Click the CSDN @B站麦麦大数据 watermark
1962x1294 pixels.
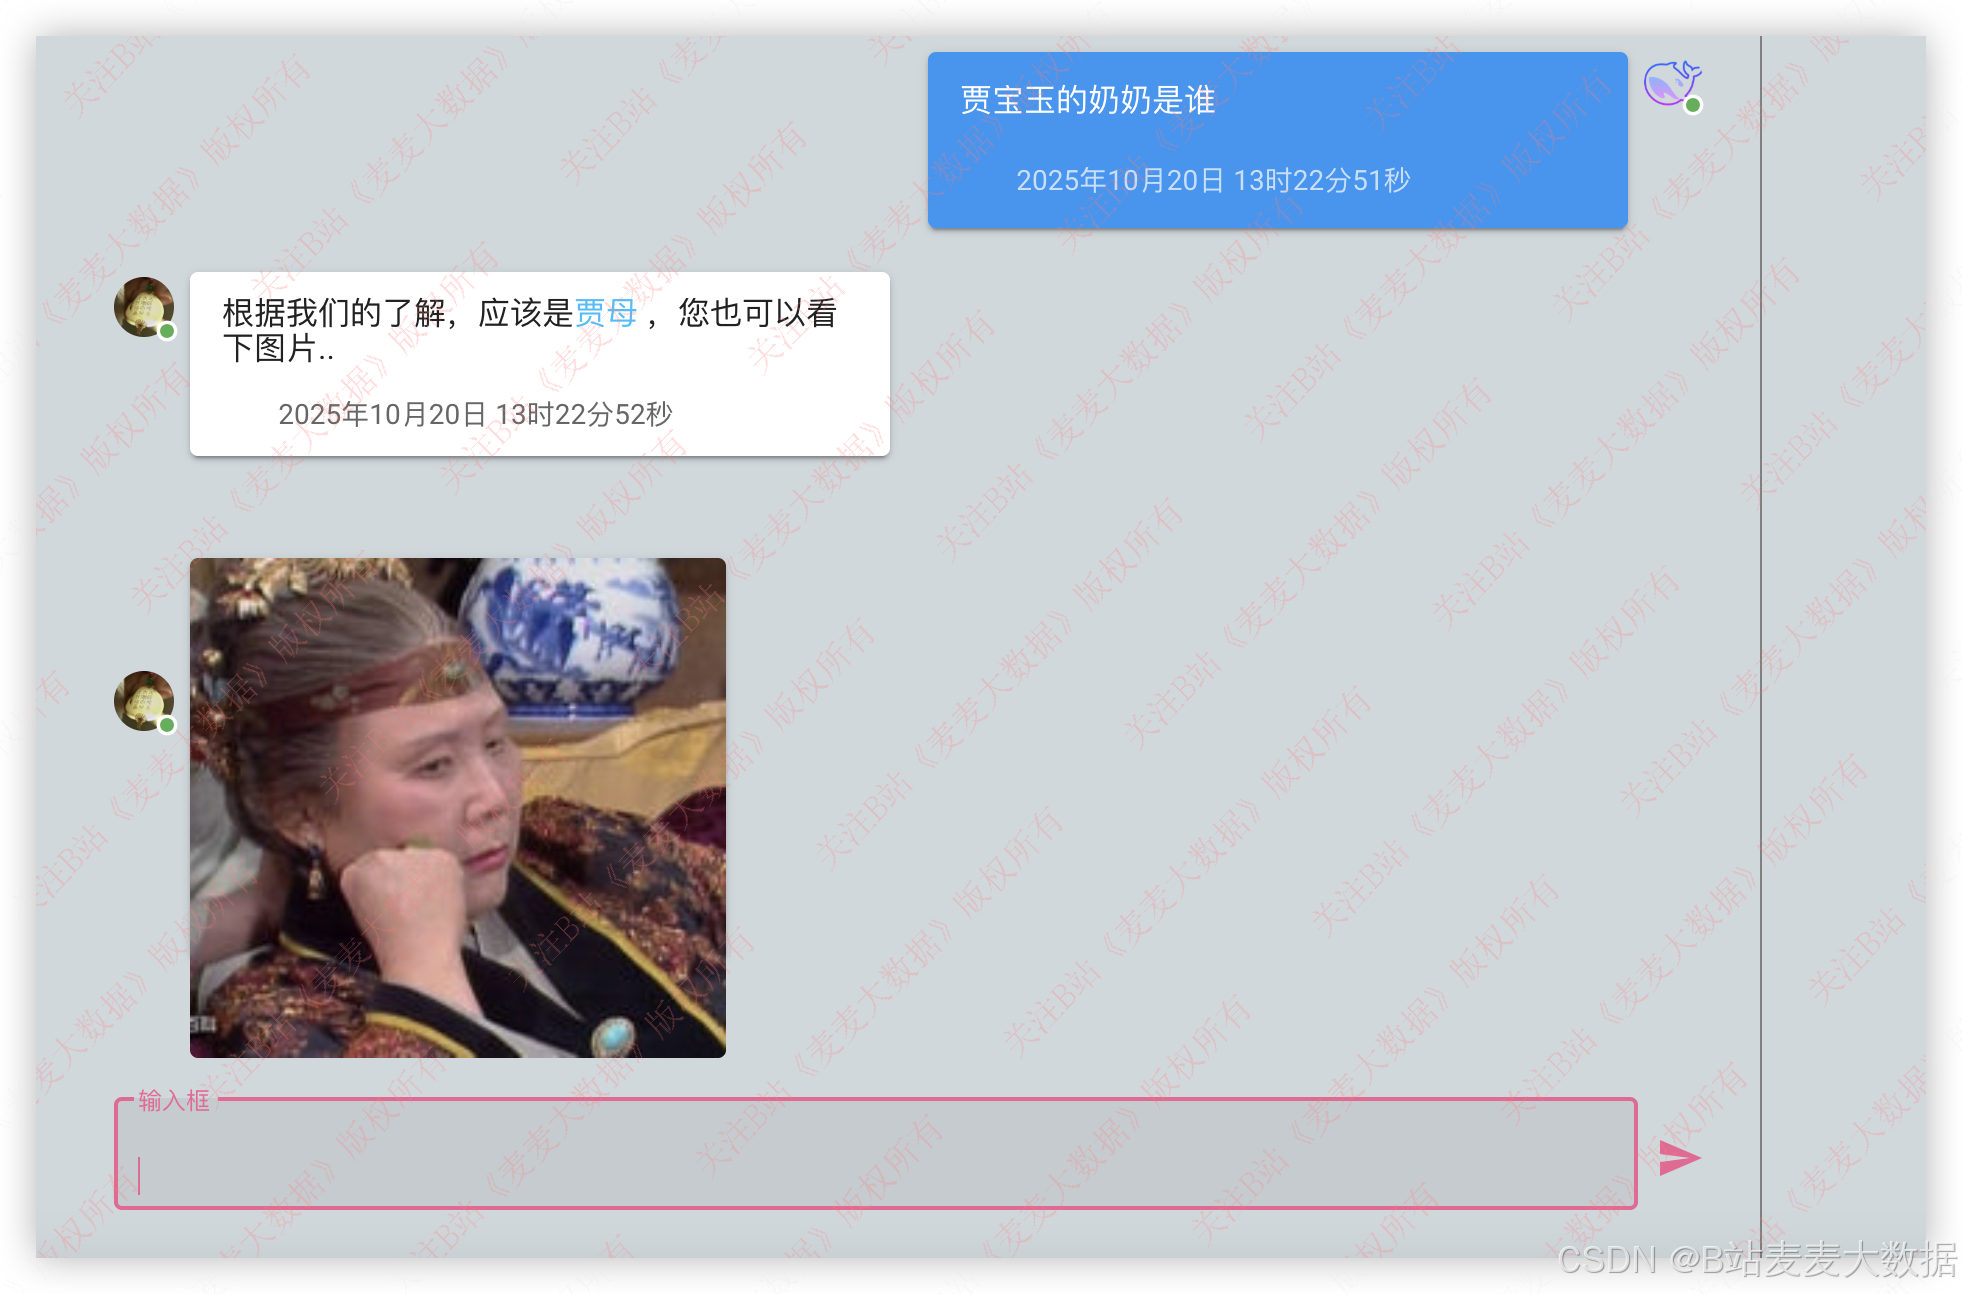click(x=1756, y=1259)
